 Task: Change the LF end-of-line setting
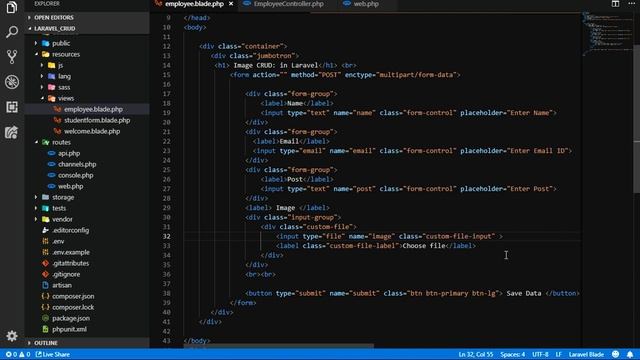[558, 354]
